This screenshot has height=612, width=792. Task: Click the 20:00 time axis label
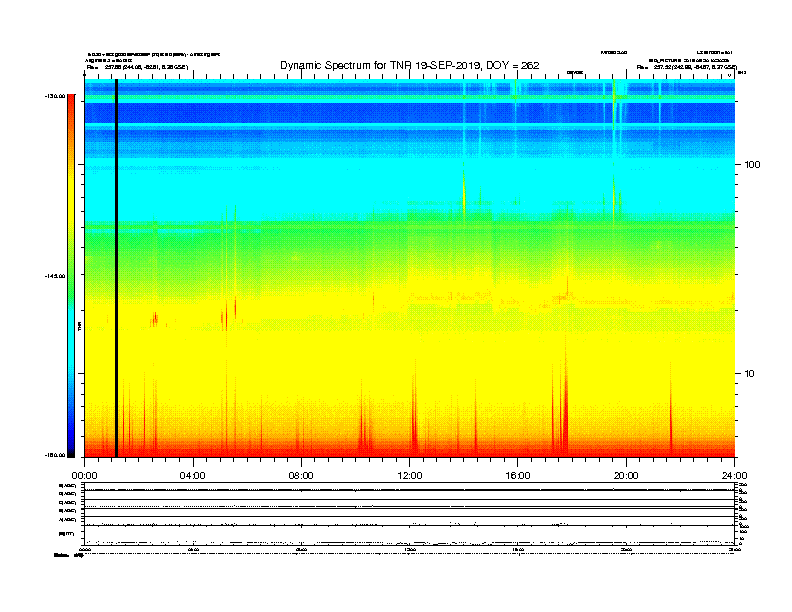pyautogui.click(x=626, y=476)
